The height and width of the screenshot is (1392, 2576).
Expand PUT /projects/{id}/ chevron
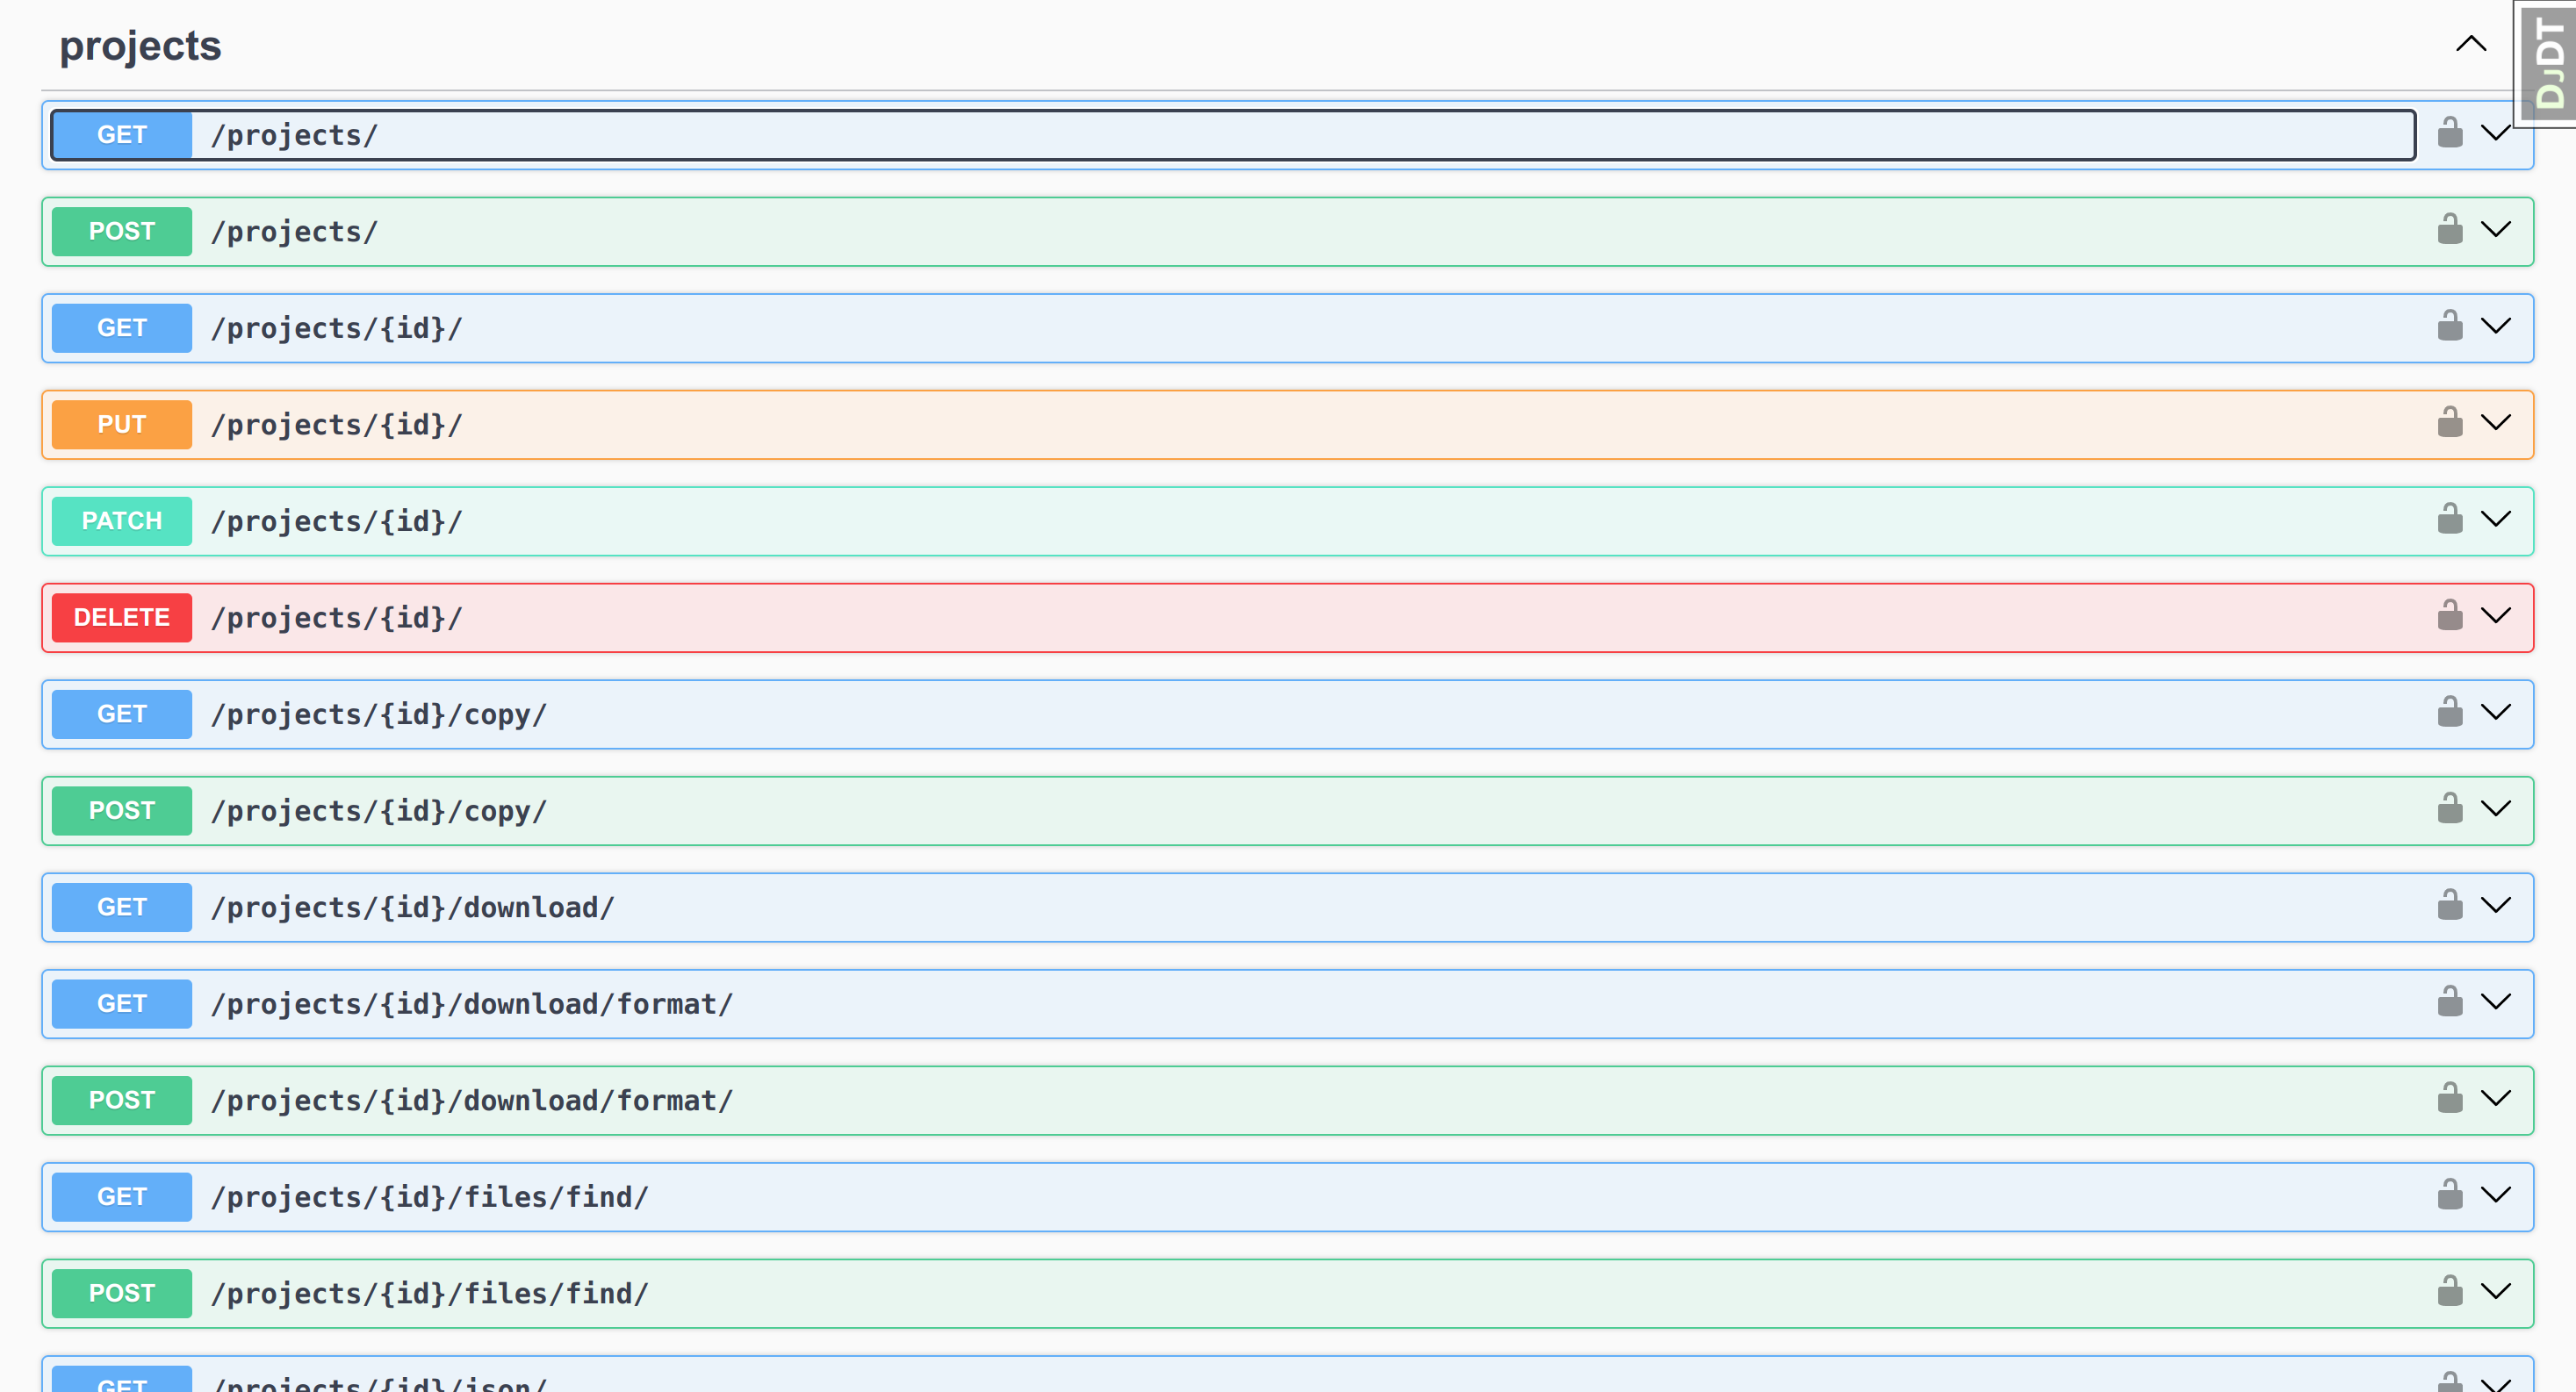pos(2496,422)
